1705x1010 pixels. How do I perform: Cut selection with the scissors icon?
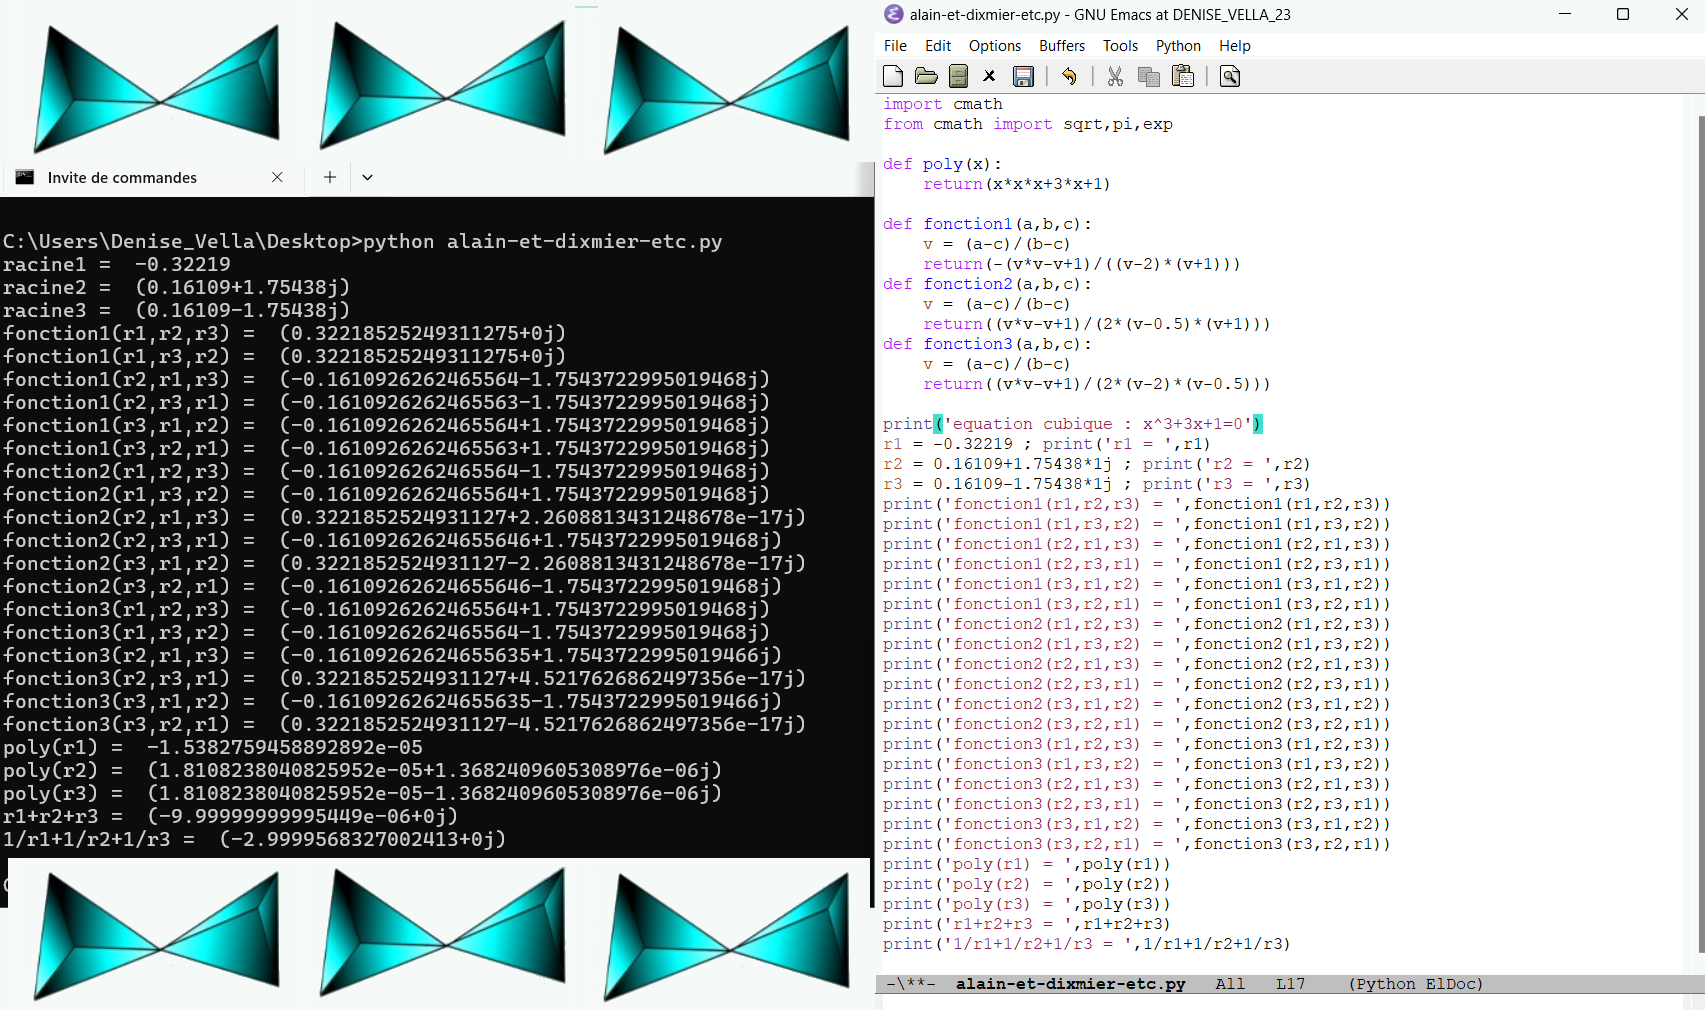1115,76
